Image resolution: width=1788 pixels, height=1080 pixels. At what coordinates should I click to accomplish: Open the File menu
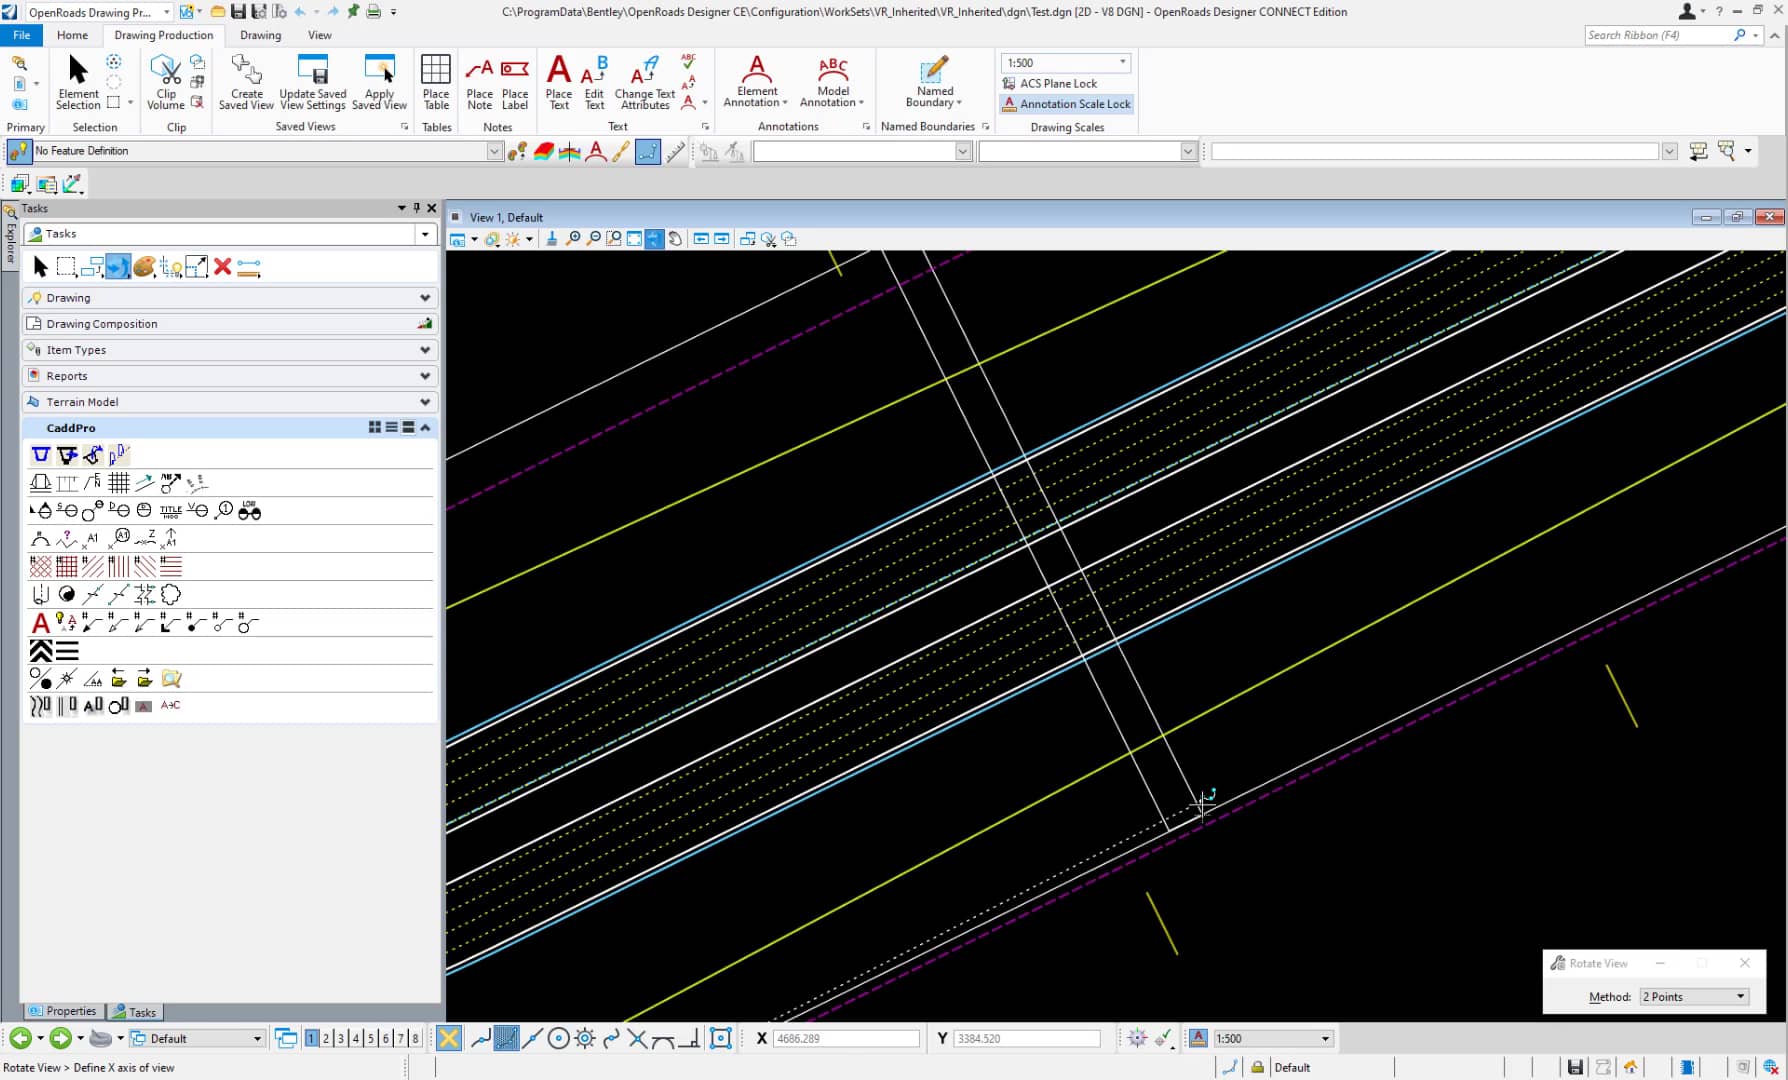click(21, 35)
